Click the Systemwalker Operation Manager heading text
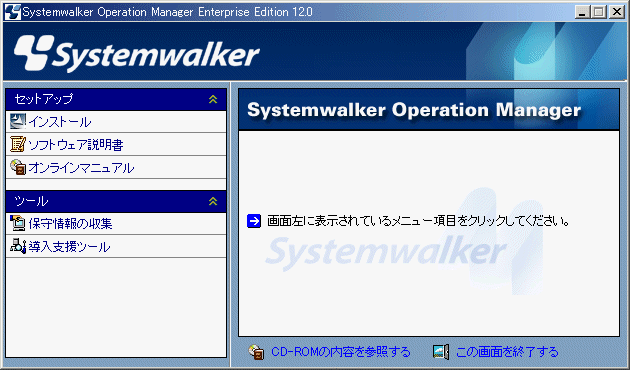This screenshot has height=370, width=630. point(414,110)
